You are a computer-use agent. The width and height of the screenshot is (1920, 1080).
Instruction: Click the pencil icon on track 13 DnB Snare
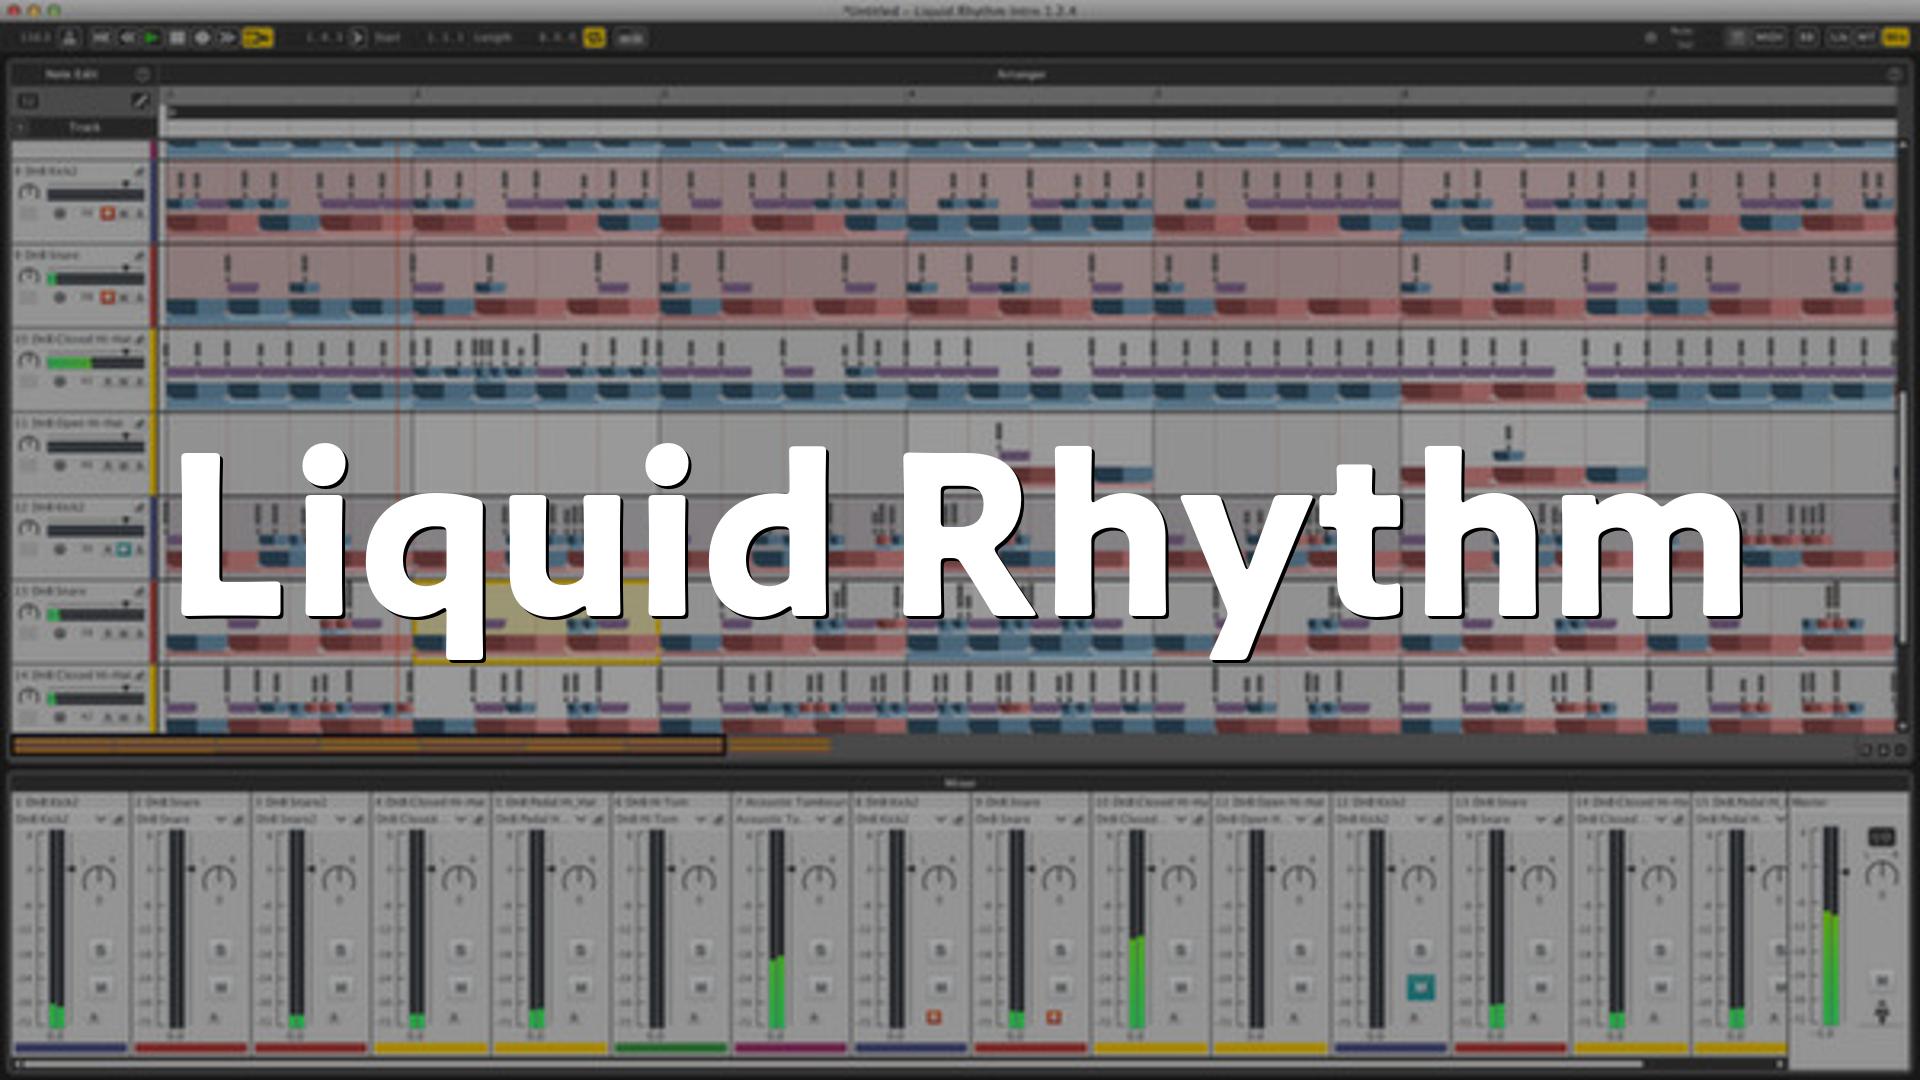pos(139,592)
